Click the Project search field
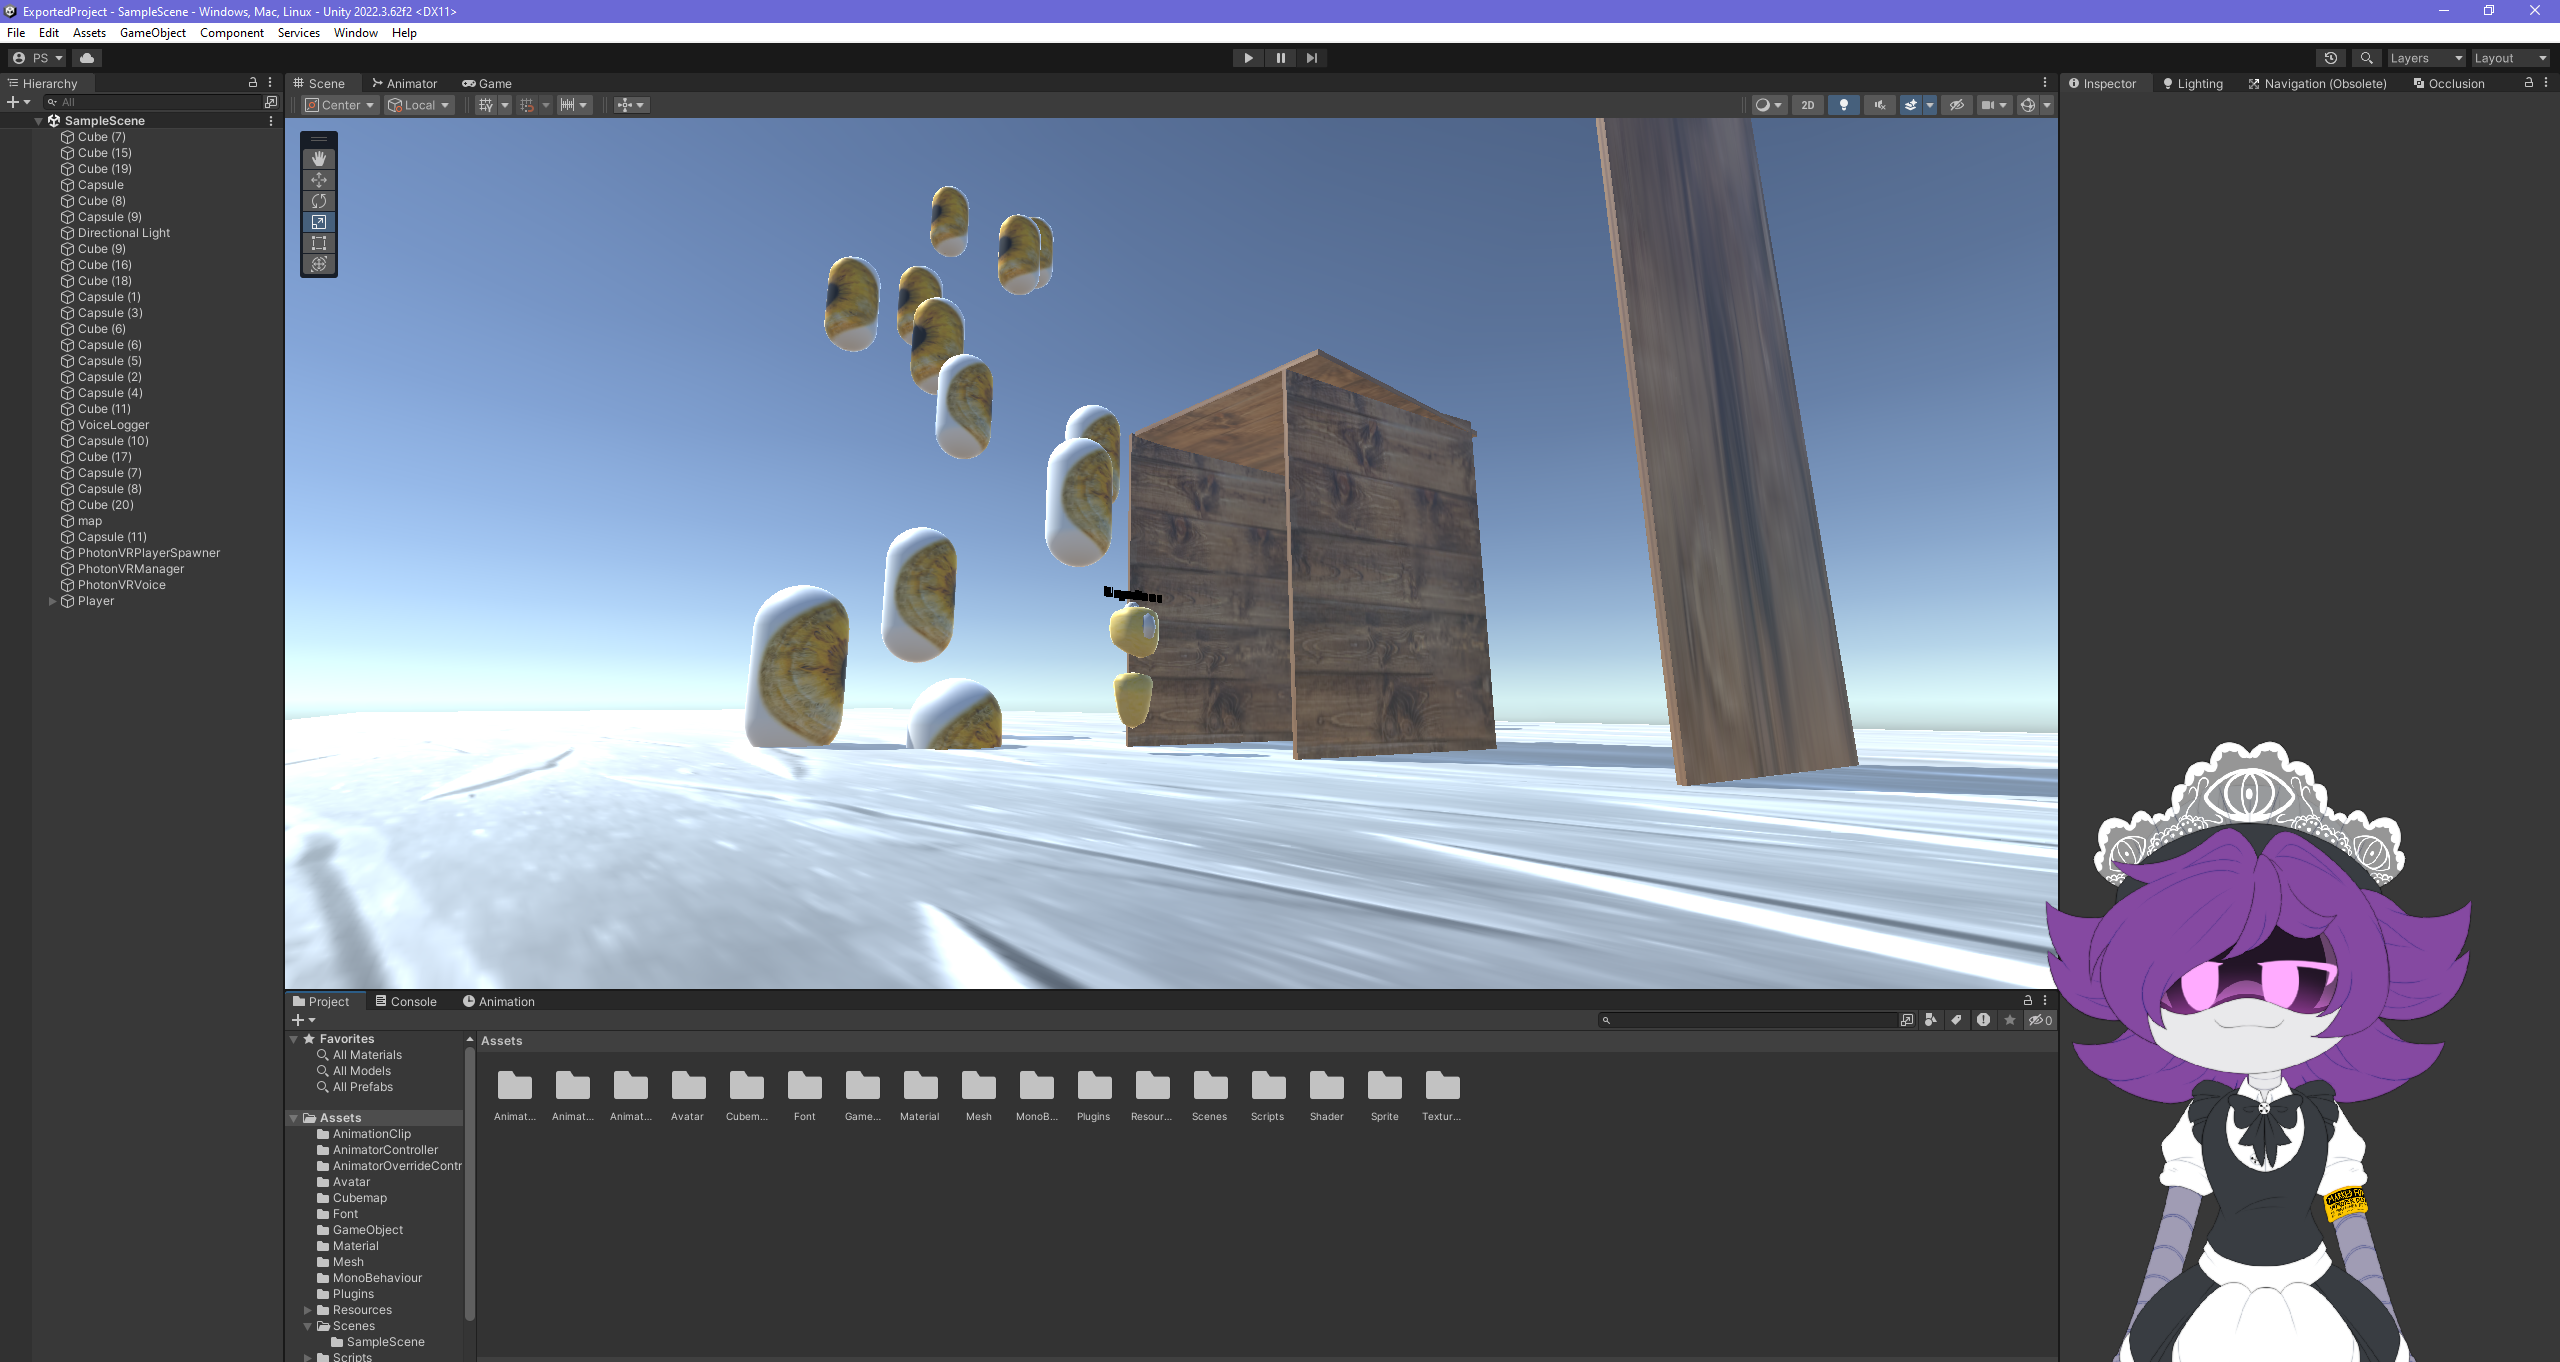 (x=1750, y=1020)
